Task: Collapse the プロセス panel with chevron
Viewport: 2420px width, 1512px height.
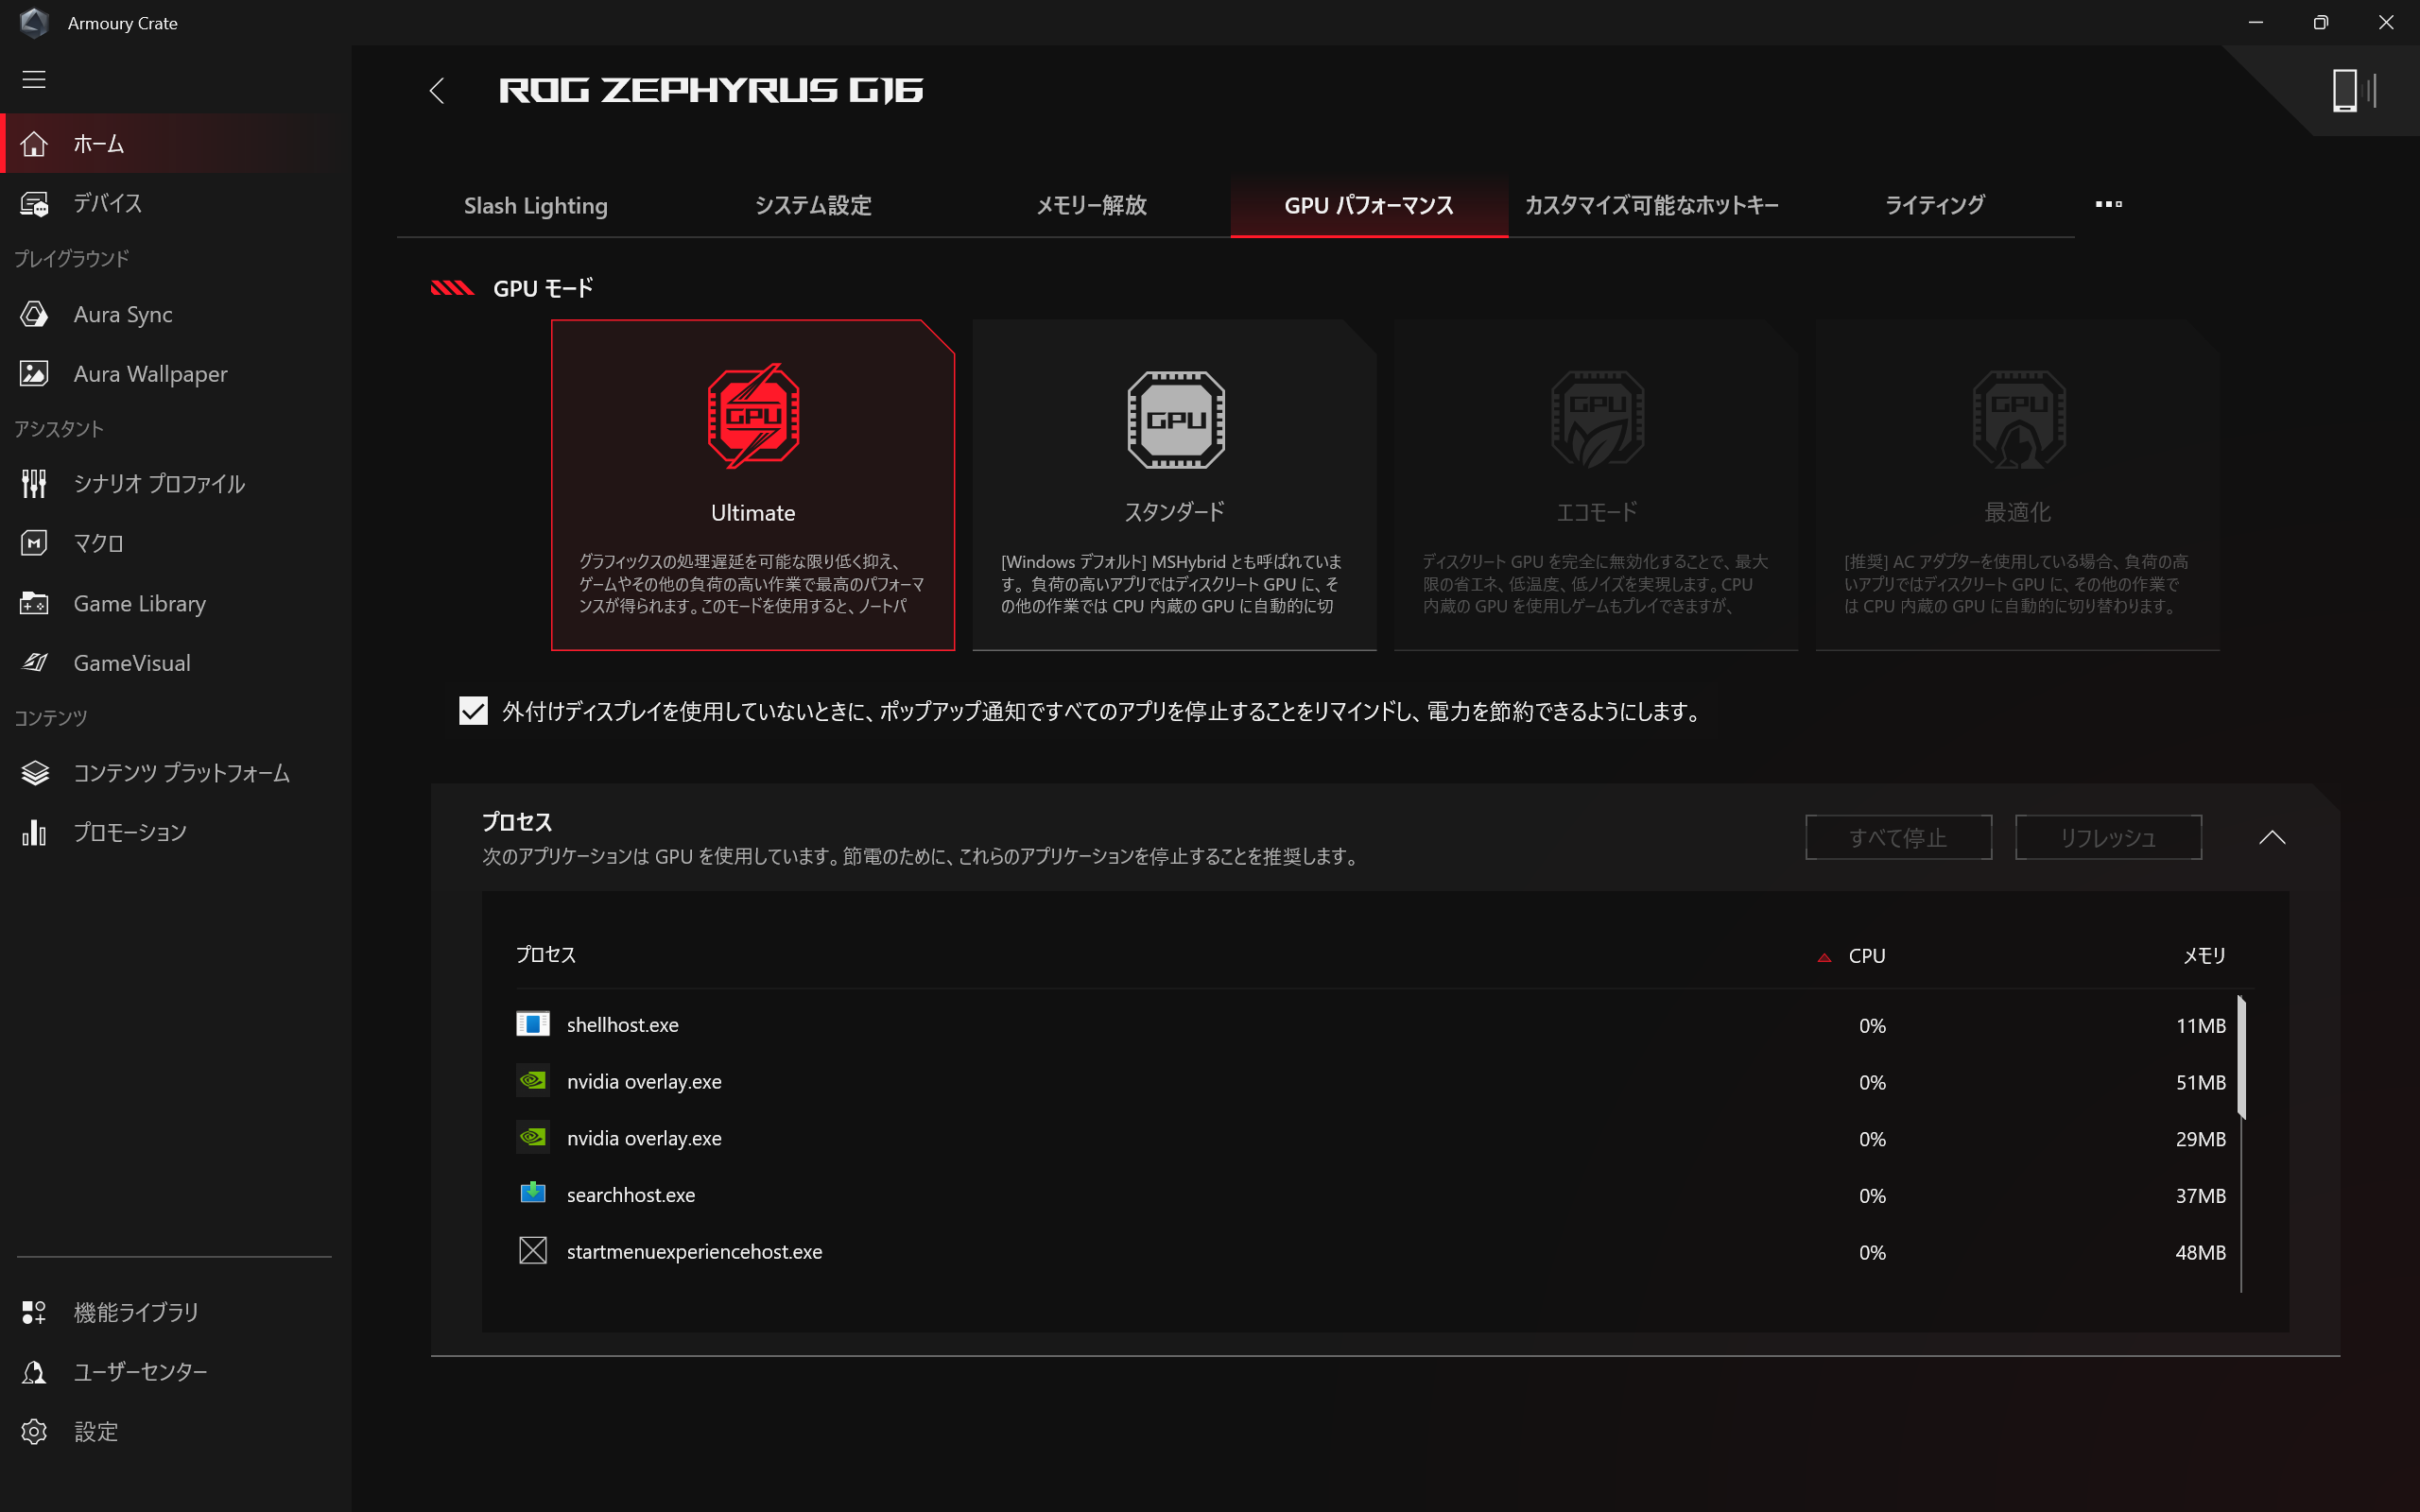Action: (2271, 837)
